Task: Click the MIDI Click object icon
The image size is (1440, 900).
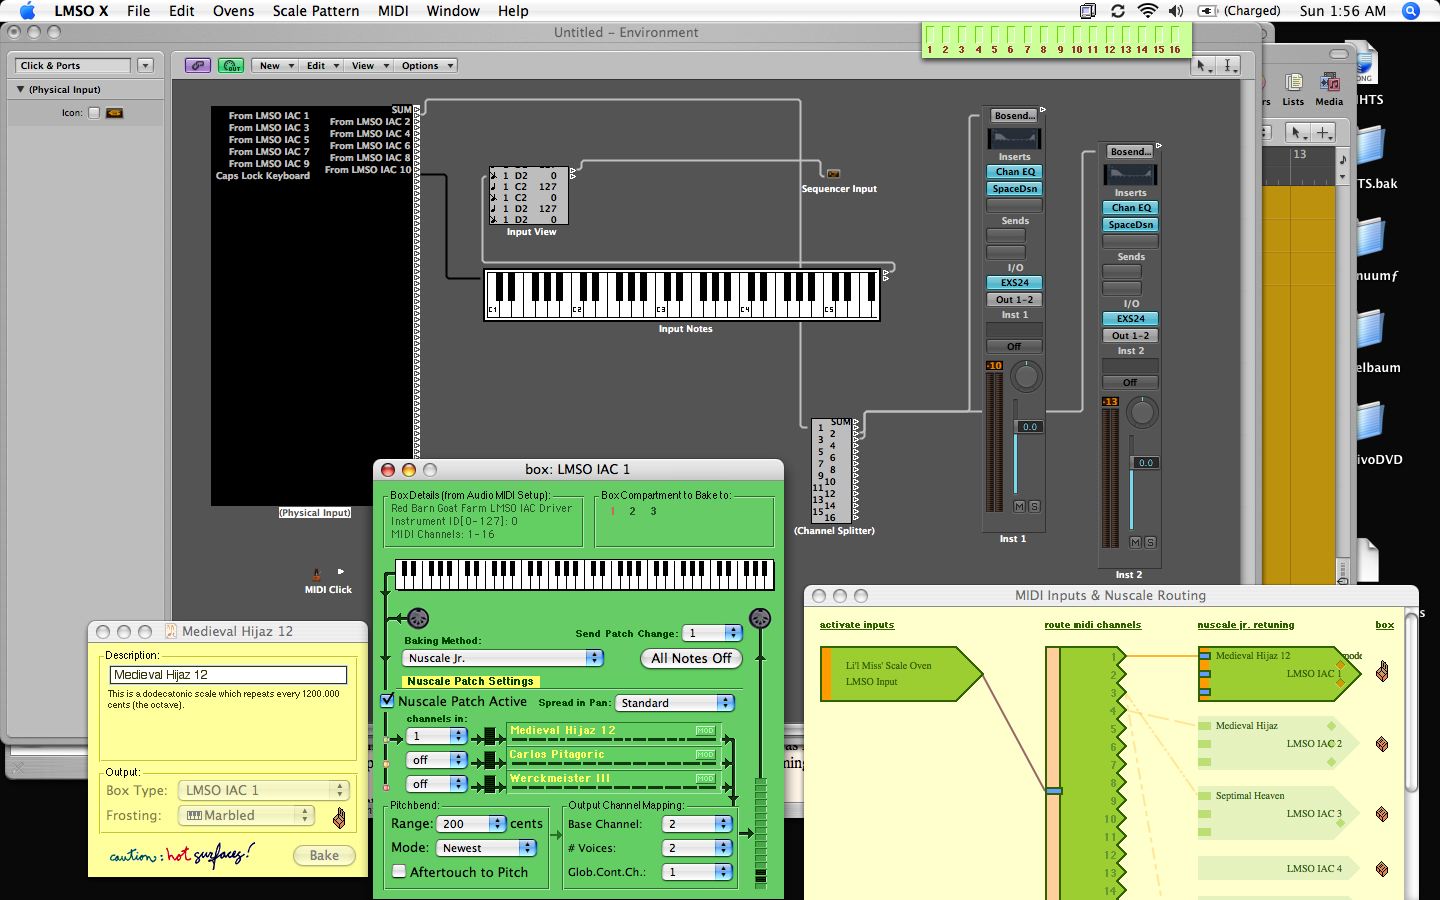Action: pos(316,575)
